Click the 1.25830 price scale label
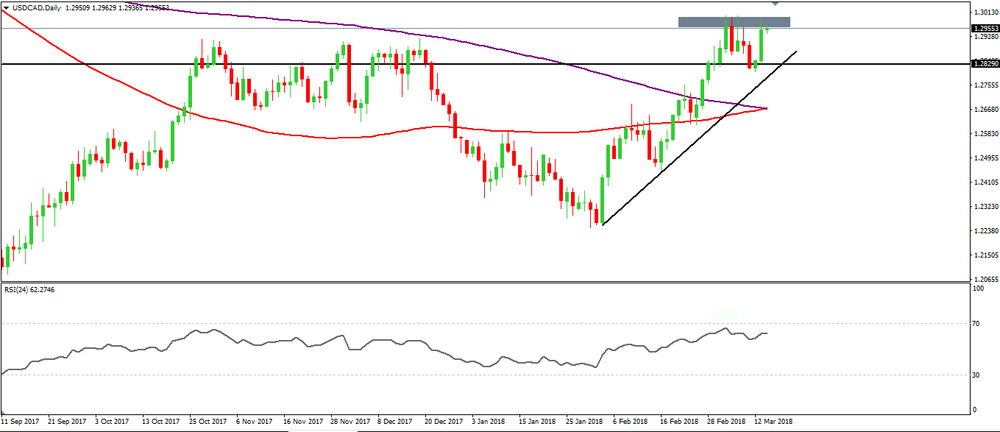The width and height of the screenshot is (1000, 432). point(985,134)
